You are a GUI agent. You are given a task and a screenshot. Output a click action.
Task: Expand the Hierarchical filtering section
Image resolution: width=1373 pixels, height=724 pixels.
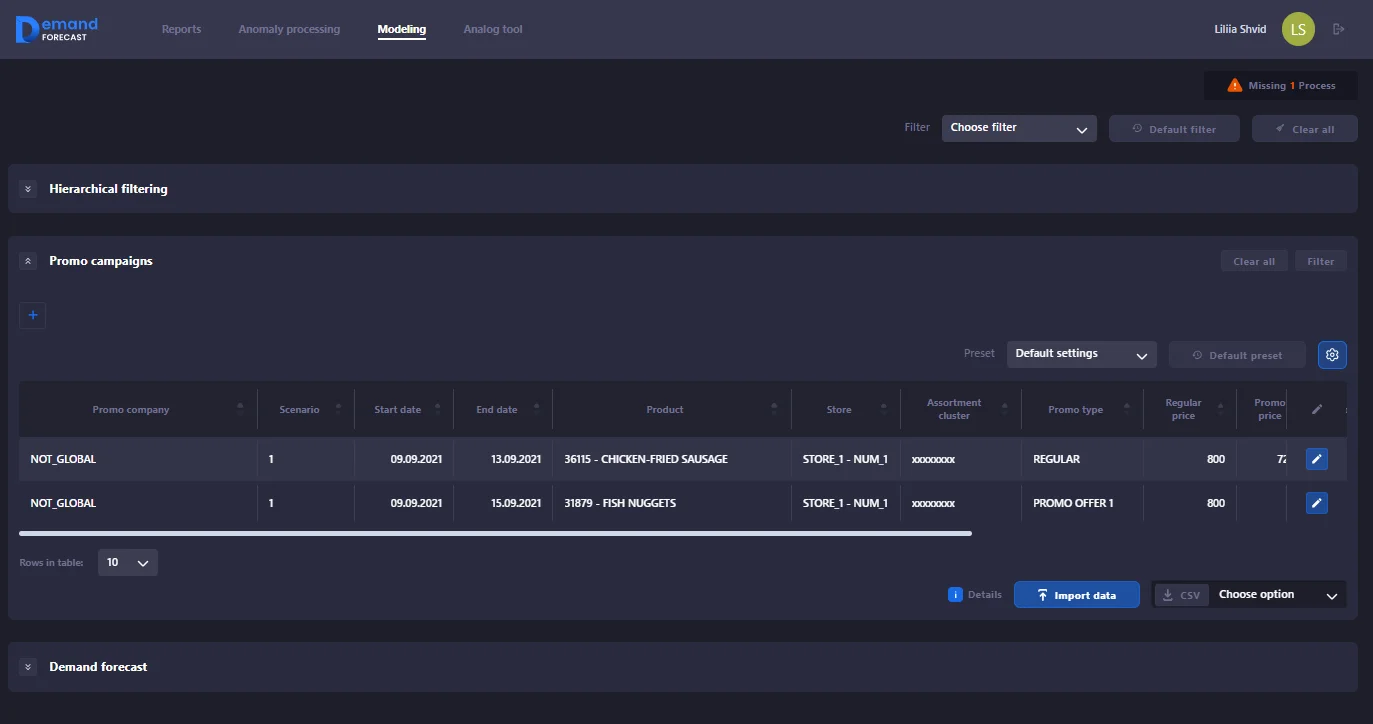[x=28, y=189]
